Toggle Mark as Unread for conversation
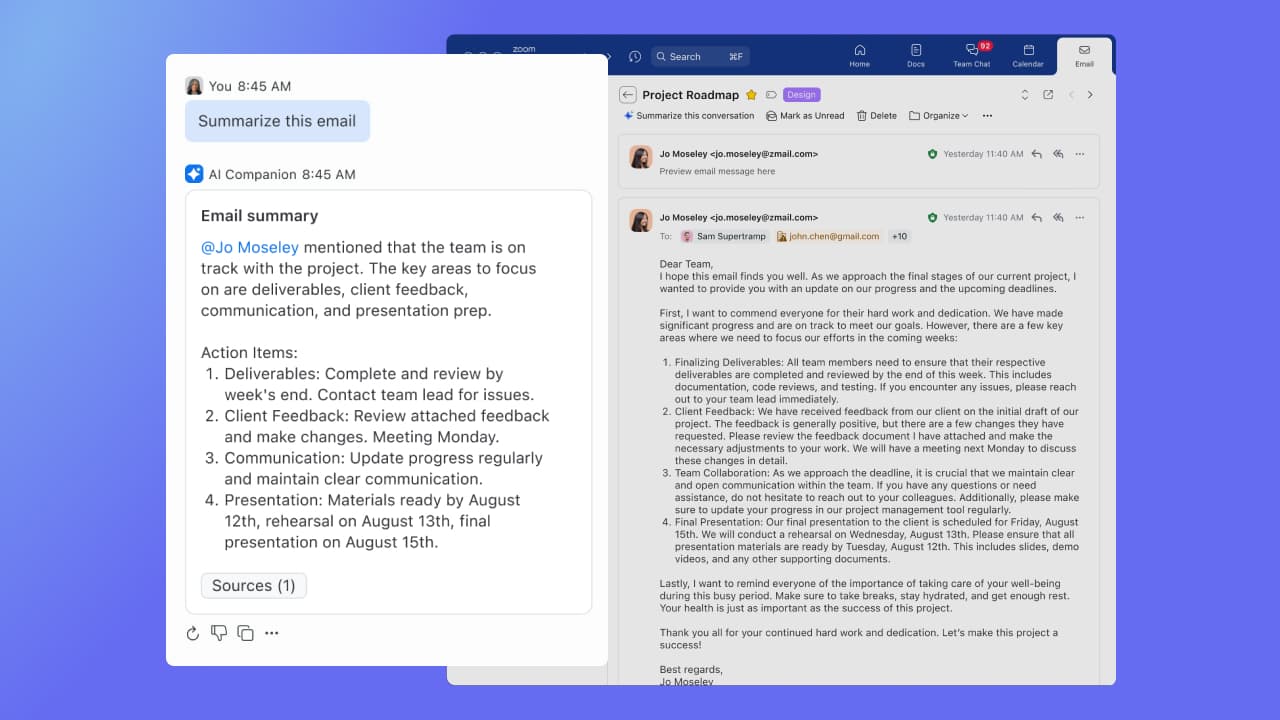The image size is (1280, 720). coord(805,116)
